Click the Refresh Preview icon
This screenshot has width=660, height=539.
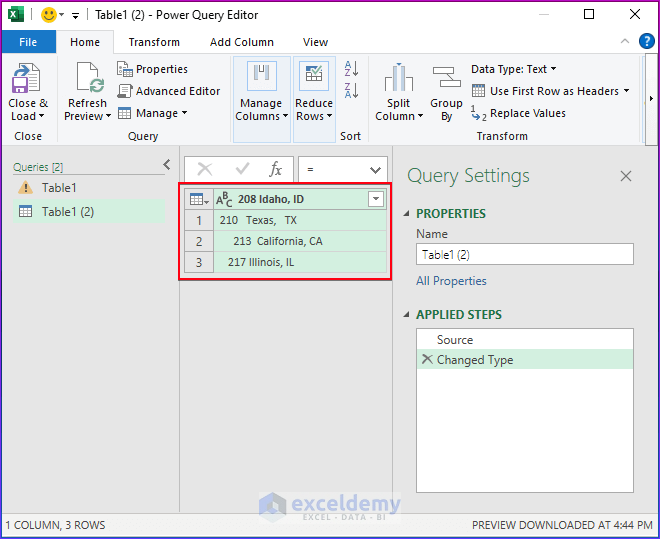90,77
